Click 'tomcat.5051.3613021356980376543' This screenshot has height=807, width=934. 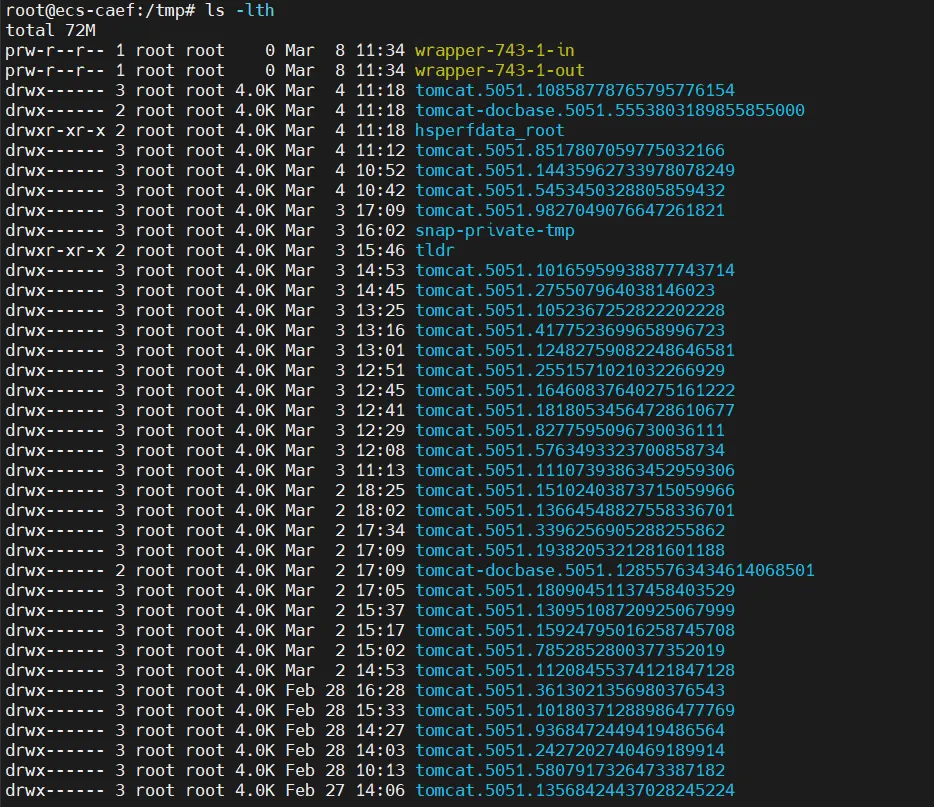[x=570, y=691]
